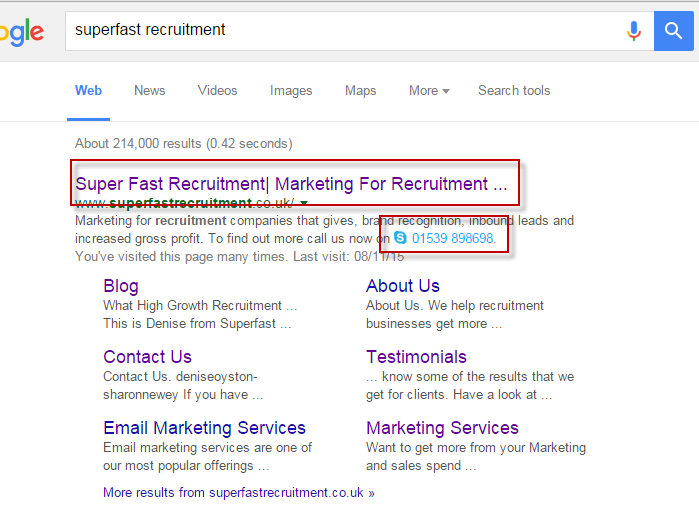Open the Blog sitelink

click(121, 286)
